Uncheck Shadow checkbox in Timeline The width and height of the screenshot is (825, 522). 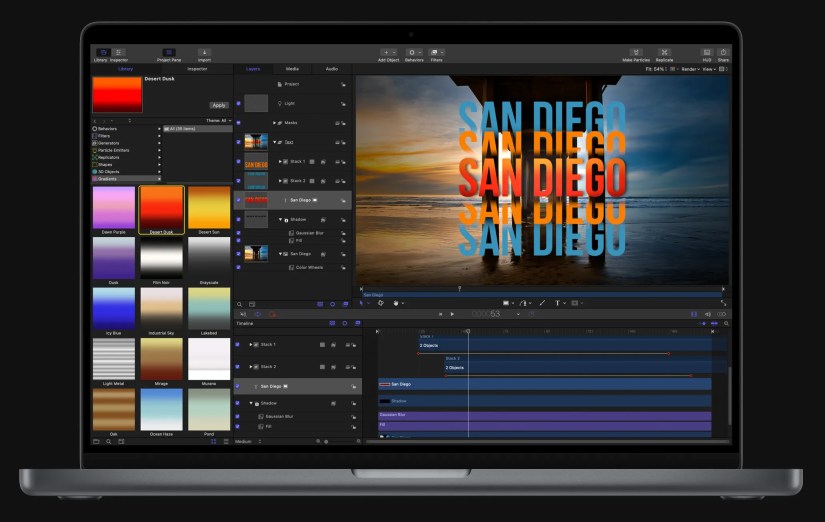tap(237, 403)
